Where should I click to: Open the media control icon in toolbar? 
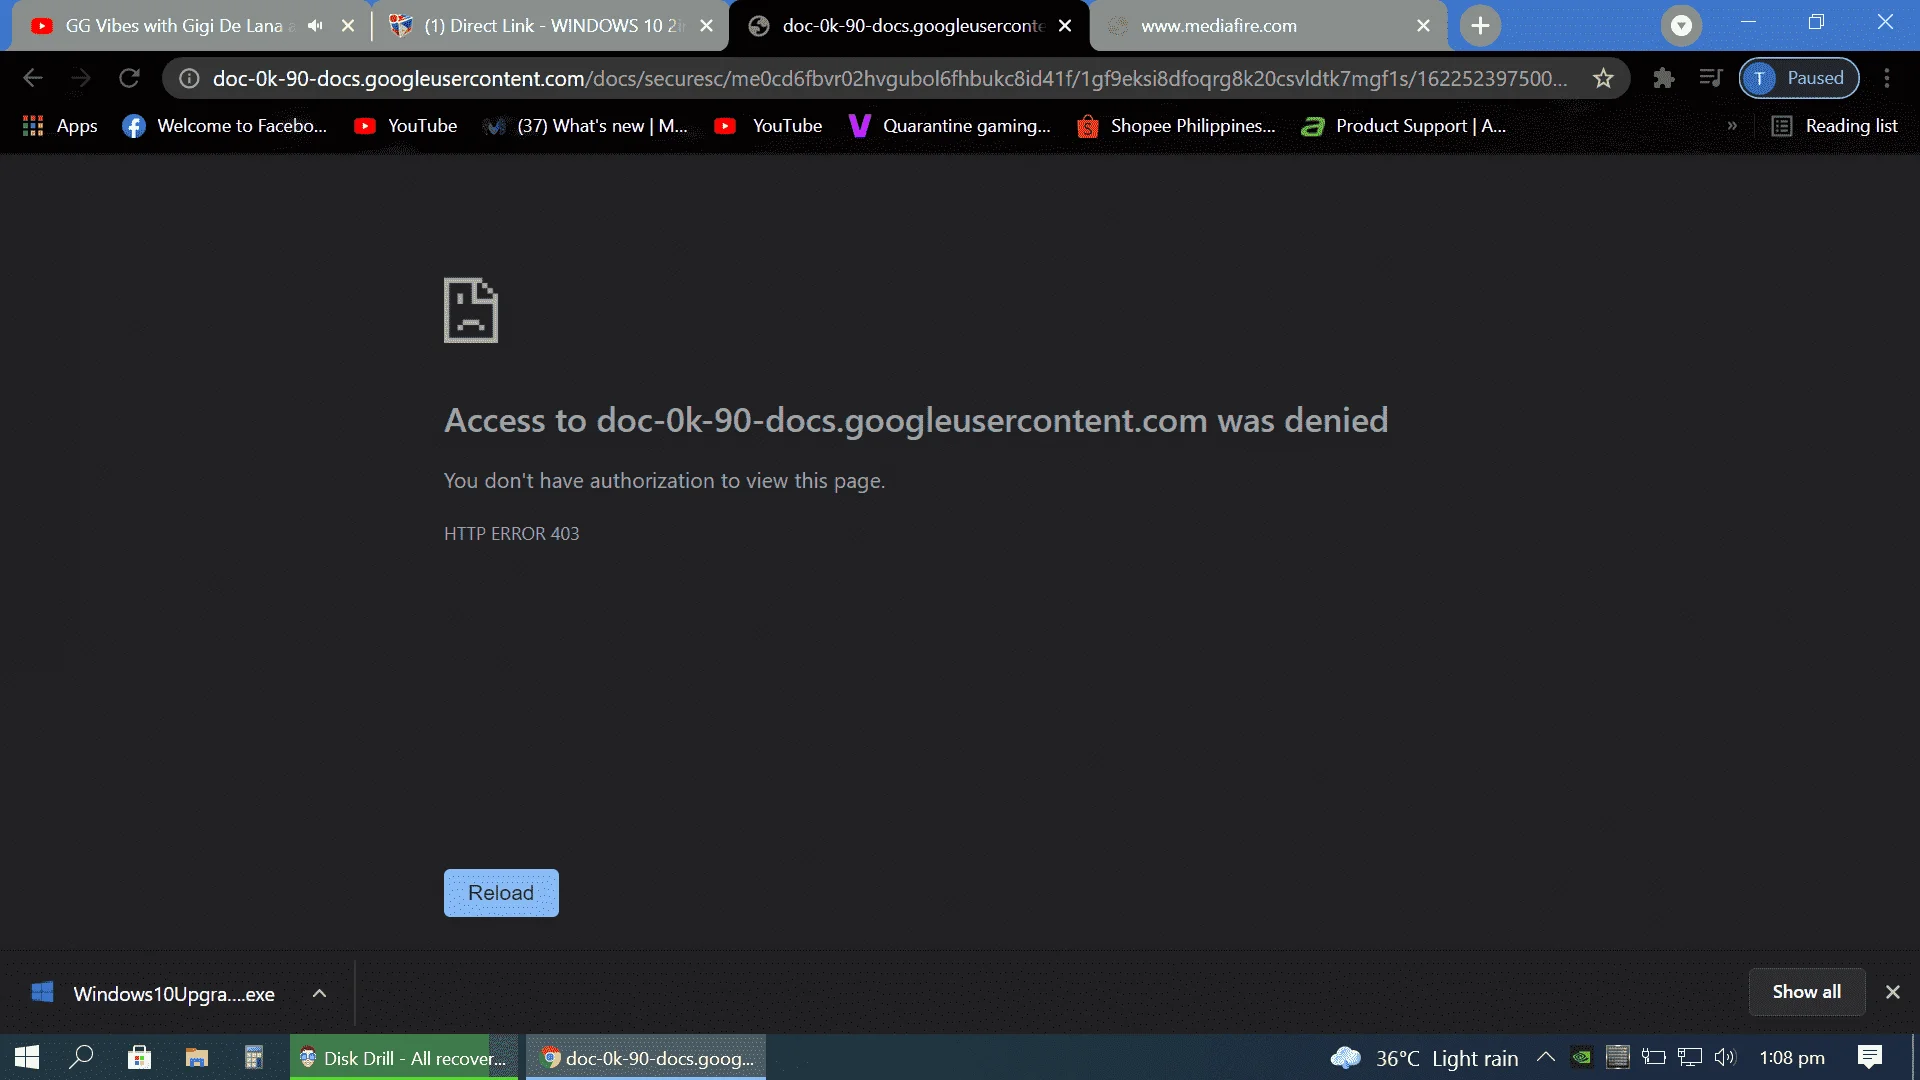(1711, 78)
